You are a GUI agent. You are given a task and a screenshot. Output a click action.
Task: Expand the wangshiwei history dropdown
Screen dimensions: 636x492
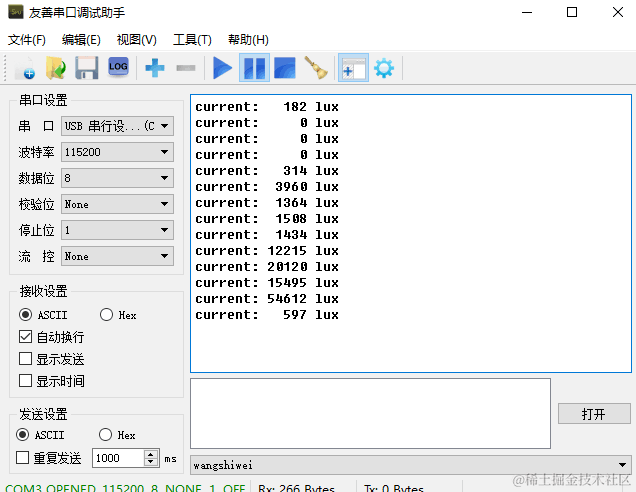pyautogui.click(x=410, y=465)
